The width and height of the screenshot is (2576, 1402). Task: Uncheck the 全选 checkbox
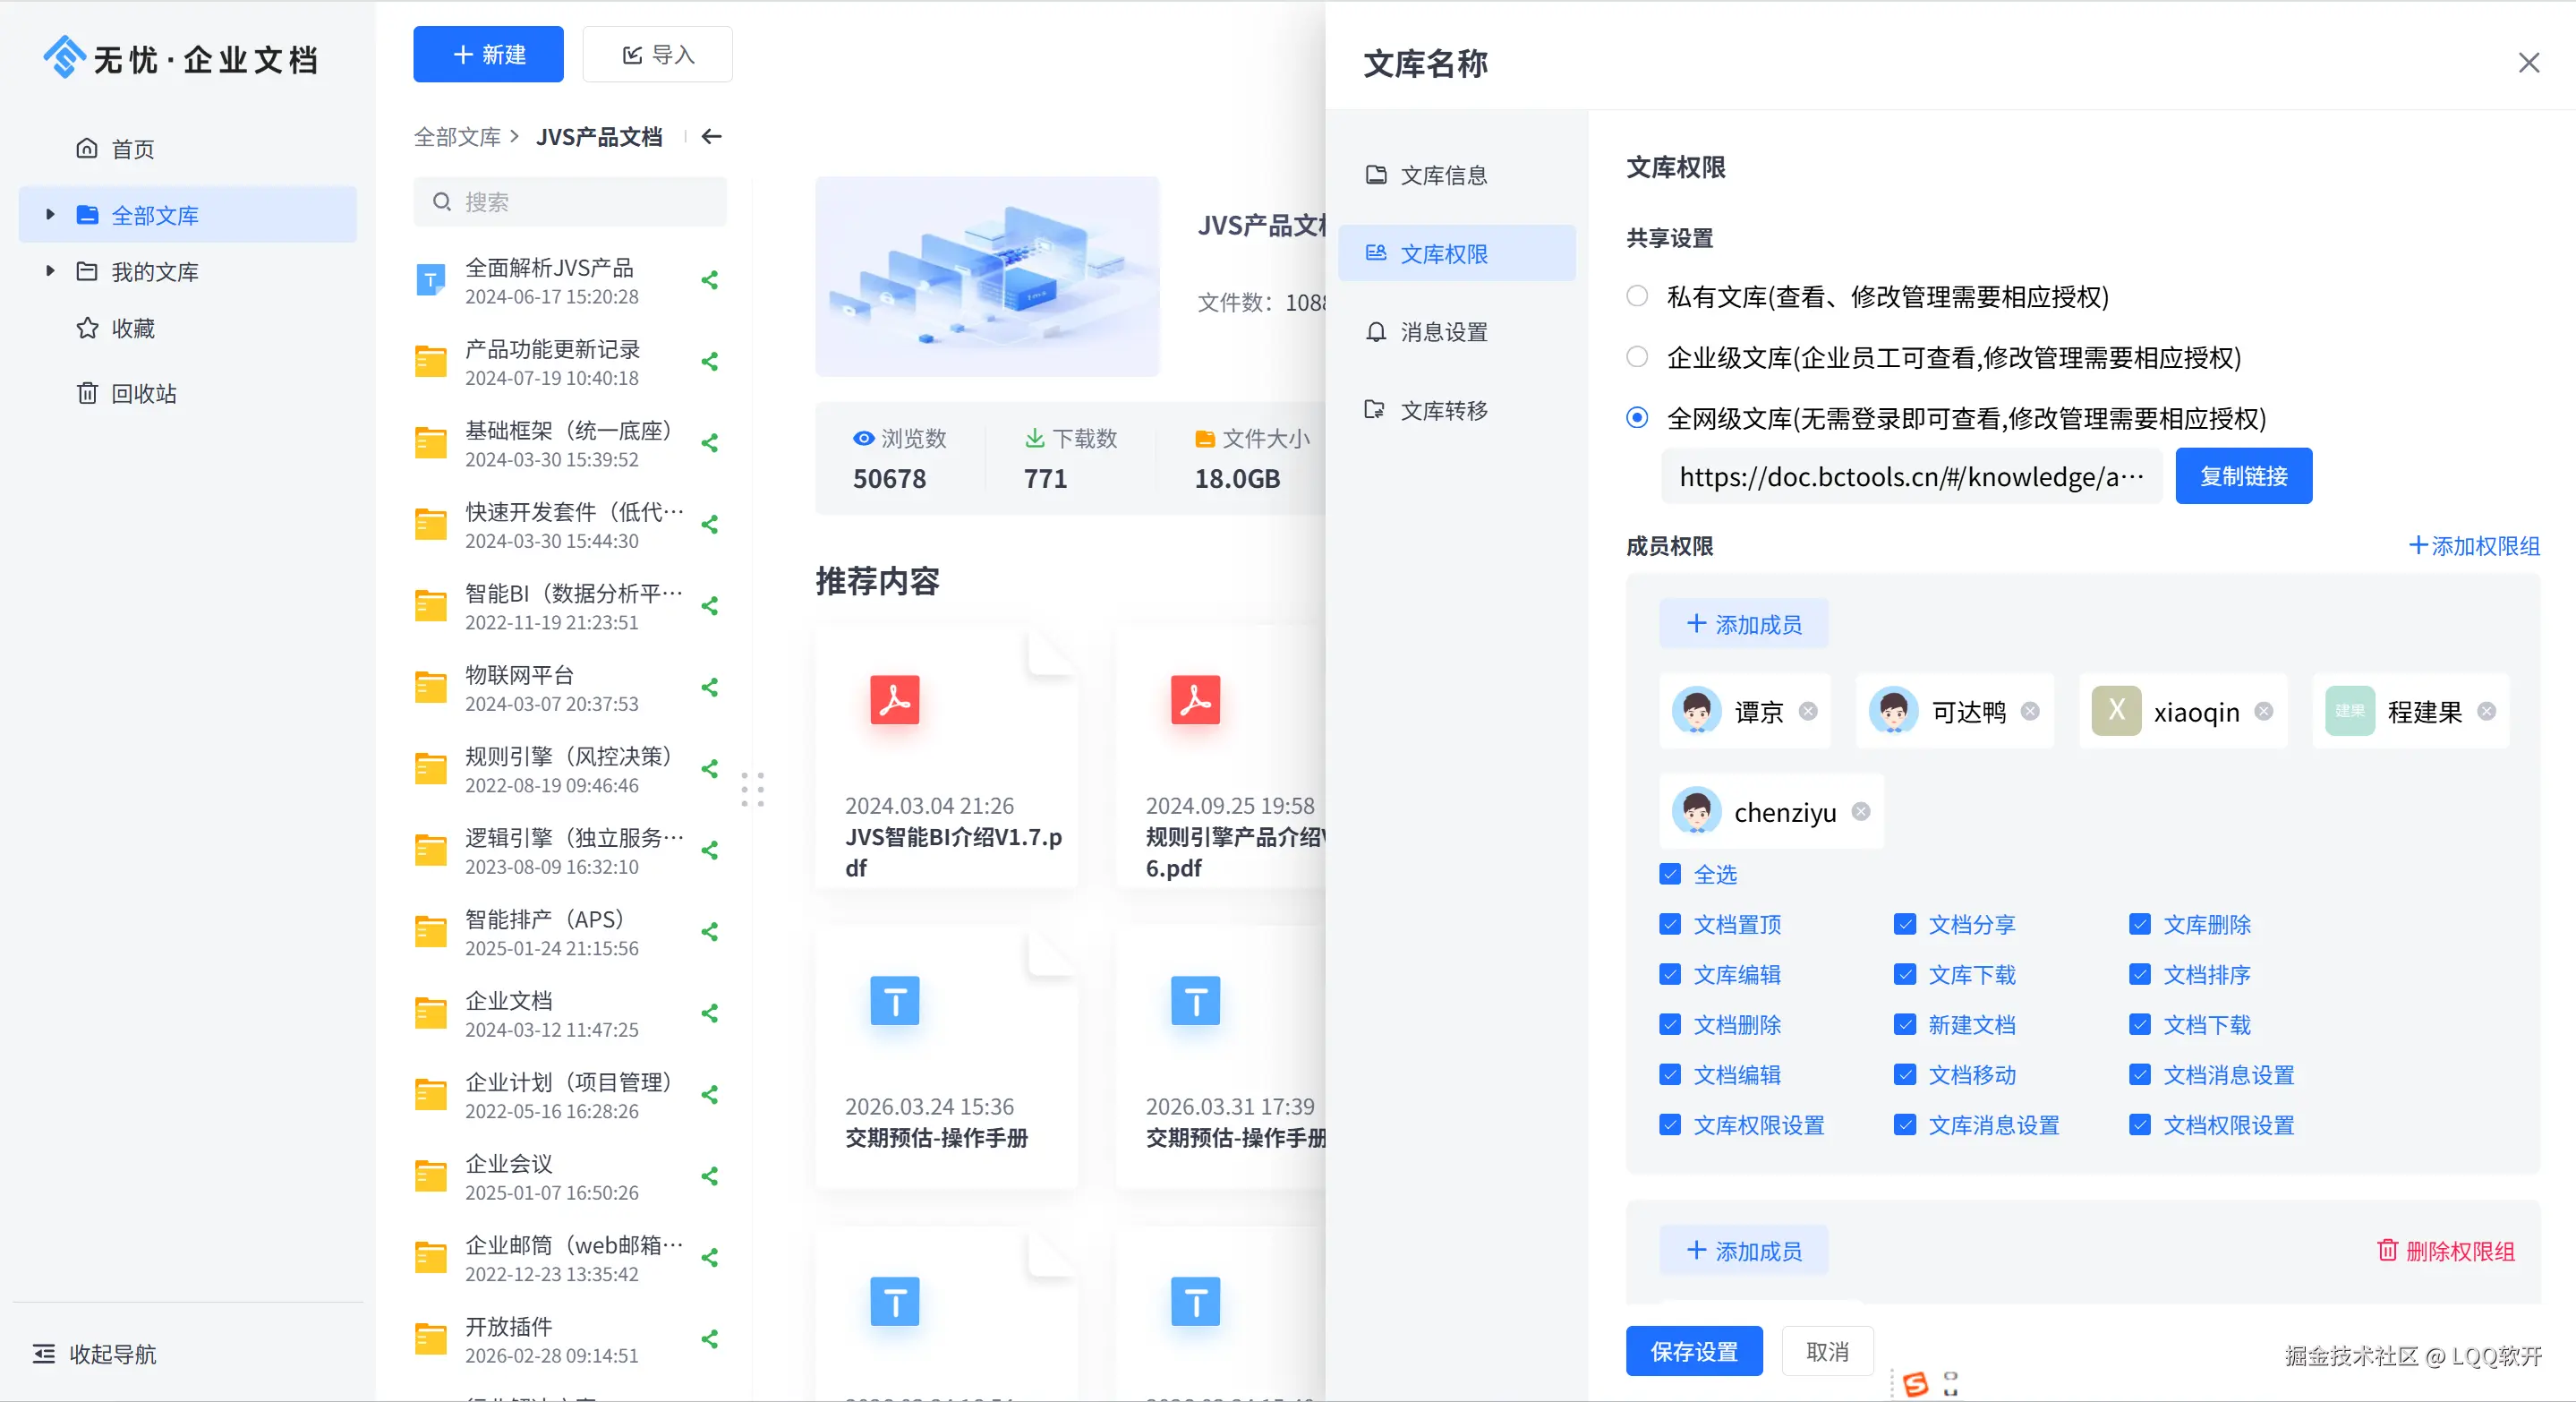click(1669, 874)
